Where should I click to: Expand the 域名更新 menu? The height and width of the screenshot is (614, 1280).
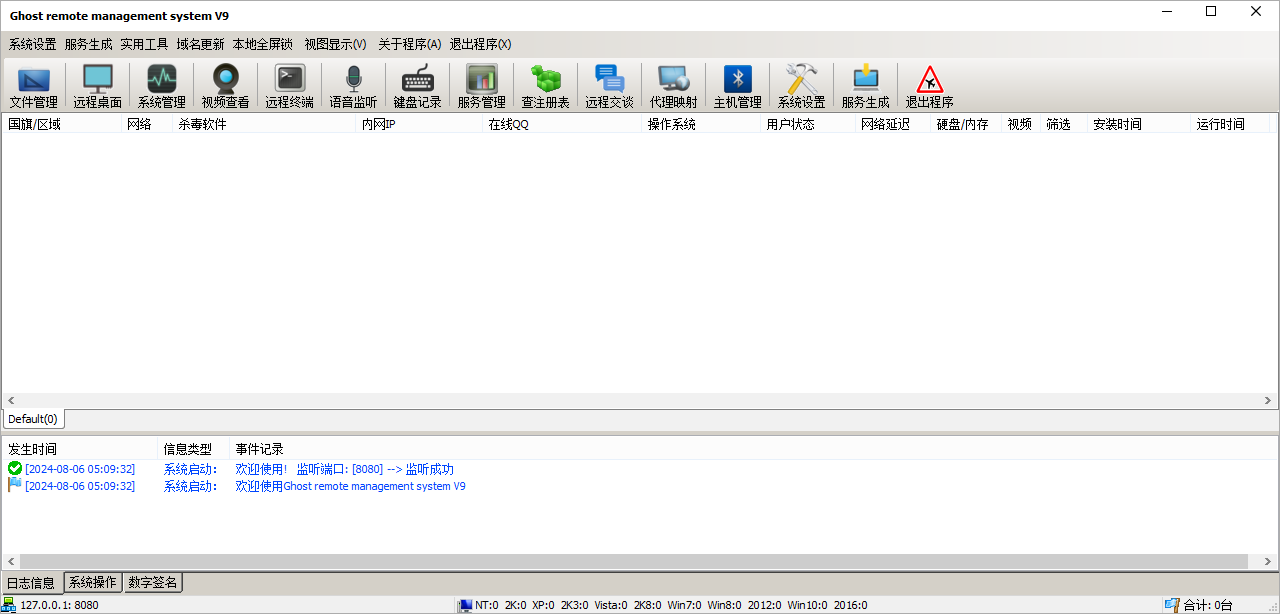pyautogui.click(x=201, y=44)
